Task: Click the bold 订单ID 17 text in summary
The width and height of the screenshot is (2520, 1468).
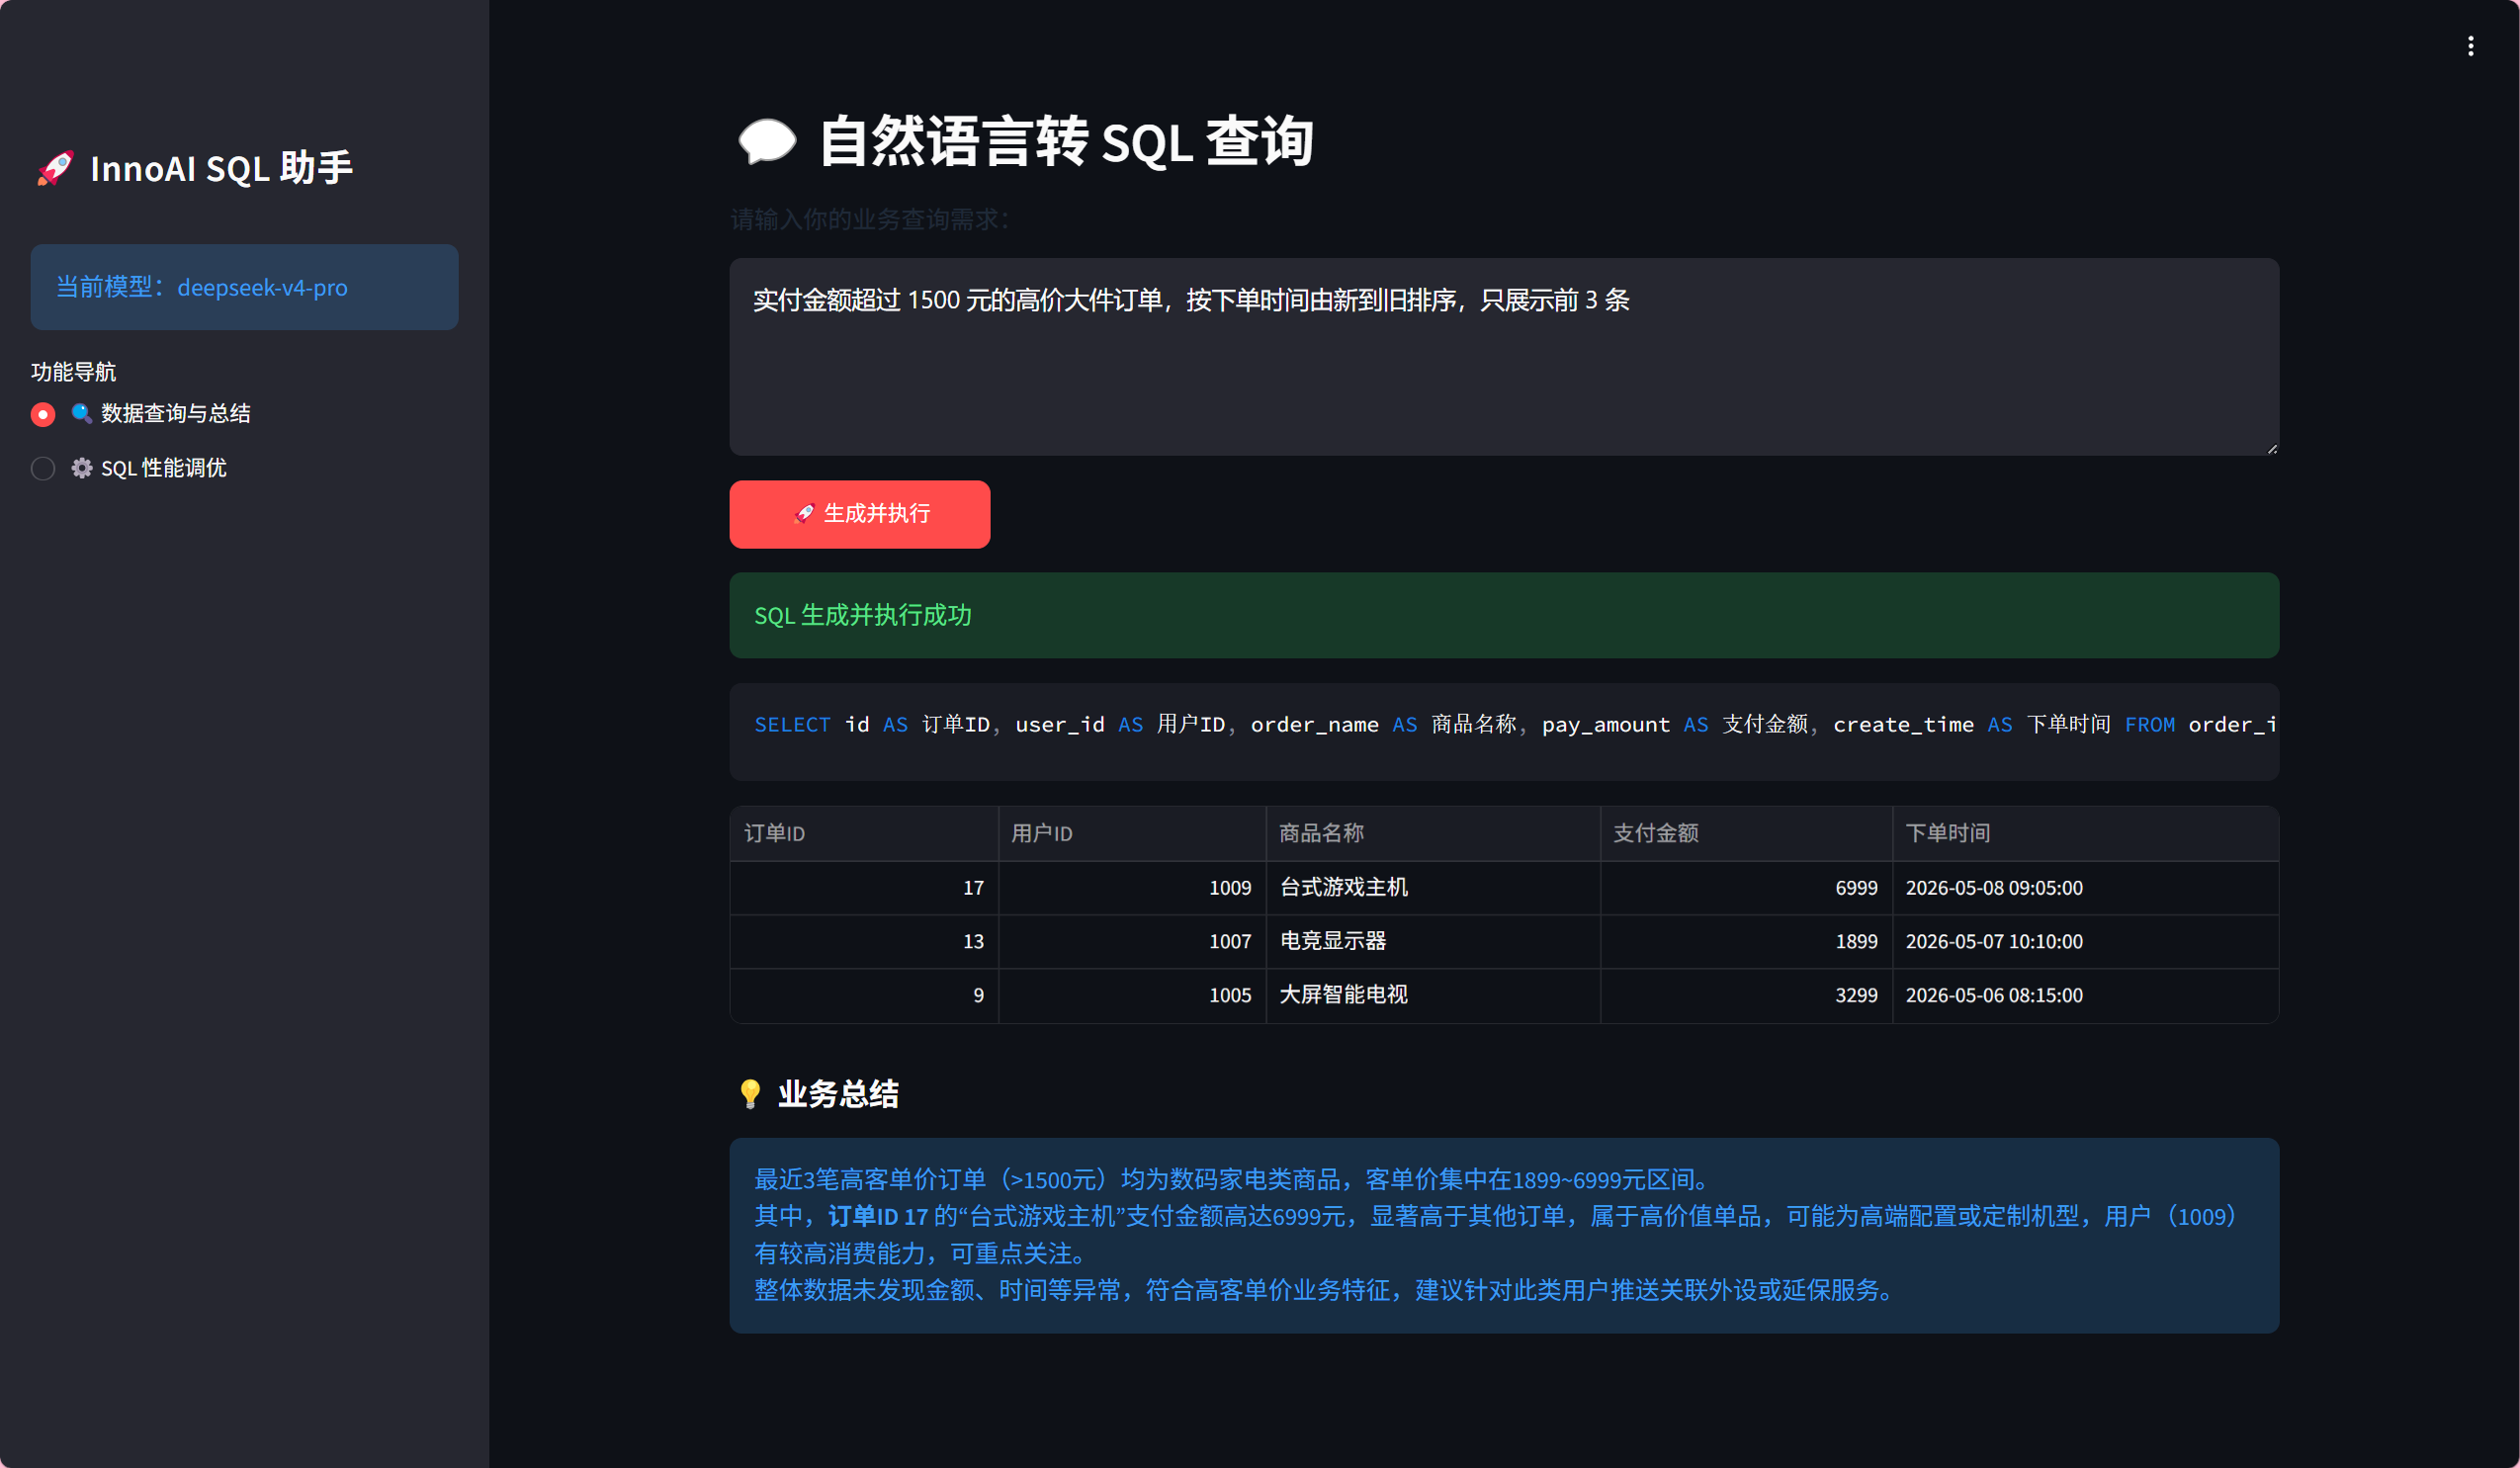Action: click(x=878, y=1216)
